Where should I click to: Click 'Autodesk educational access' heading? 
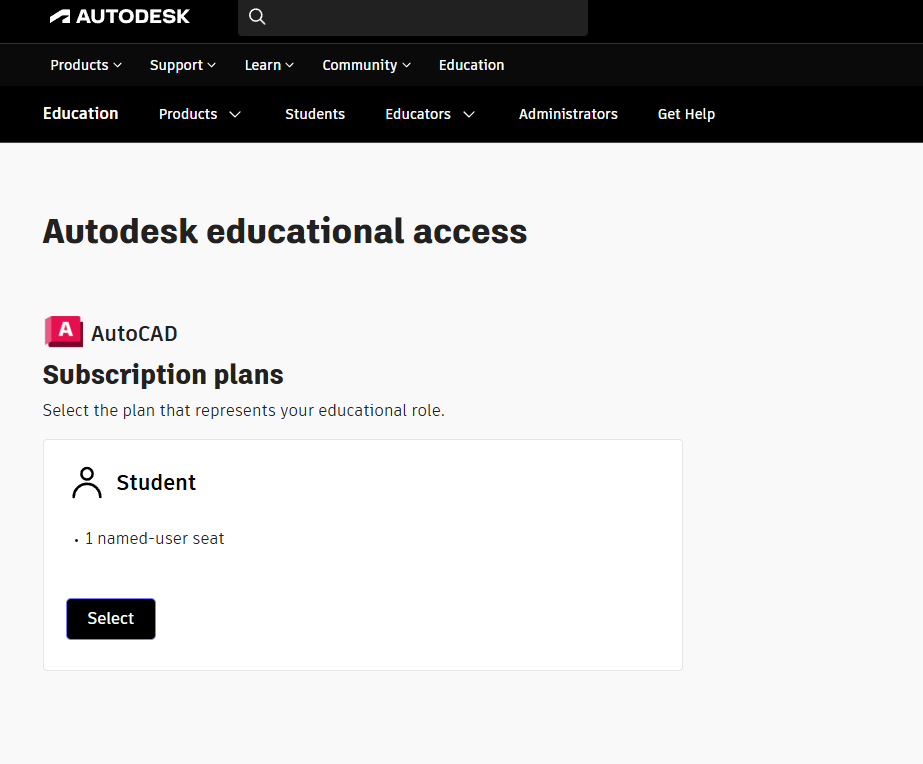click(285, 231)
